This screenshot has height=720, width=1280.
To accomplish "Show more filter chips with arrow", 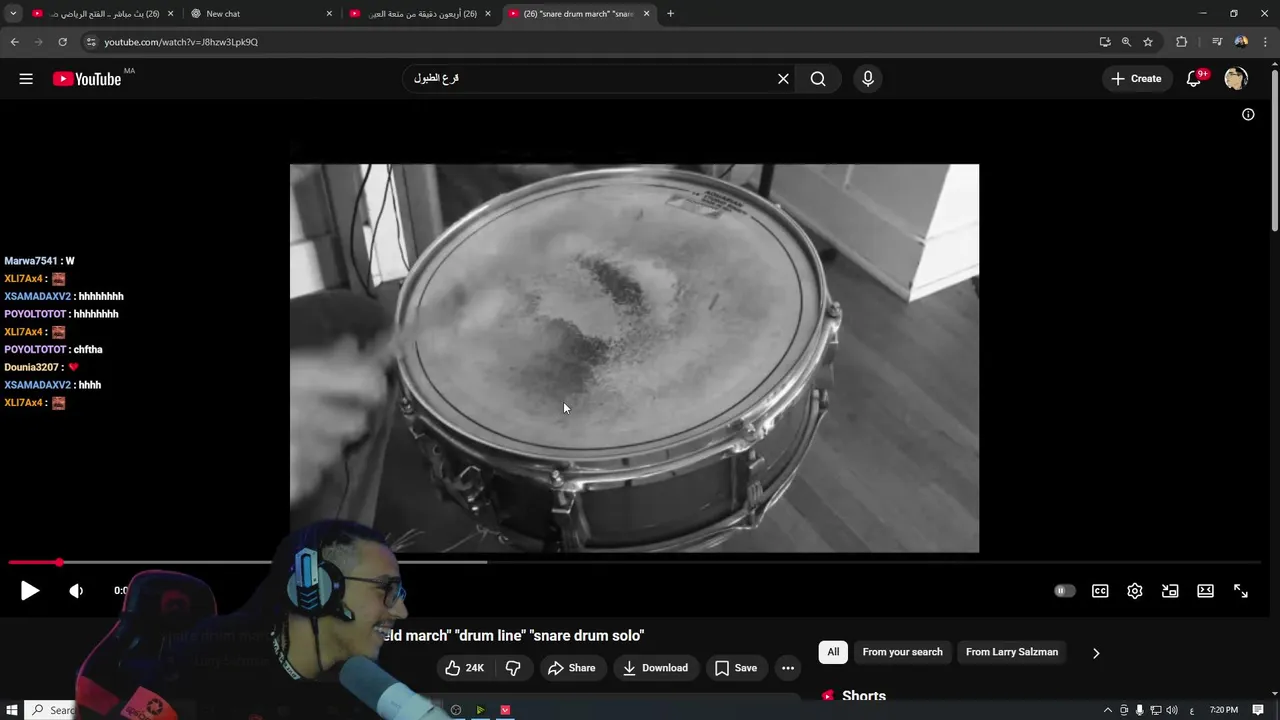I will pyautogui.click(x=1096, y=653).
